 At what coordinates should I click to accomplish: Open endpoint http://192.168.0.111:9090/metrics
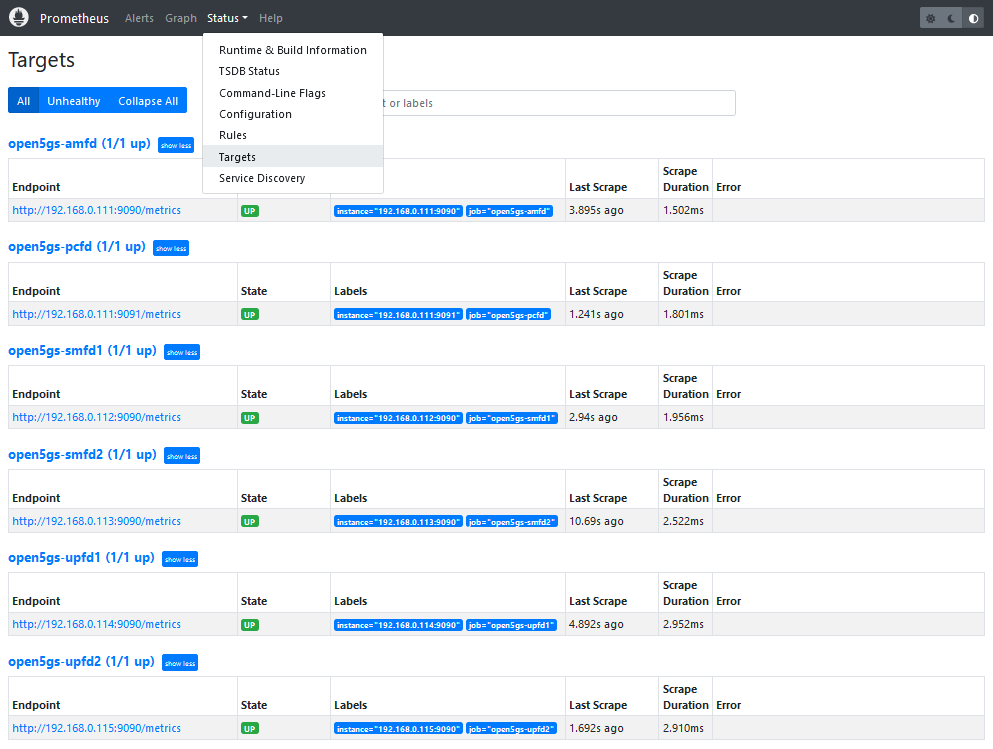click(x=96, y=210)
